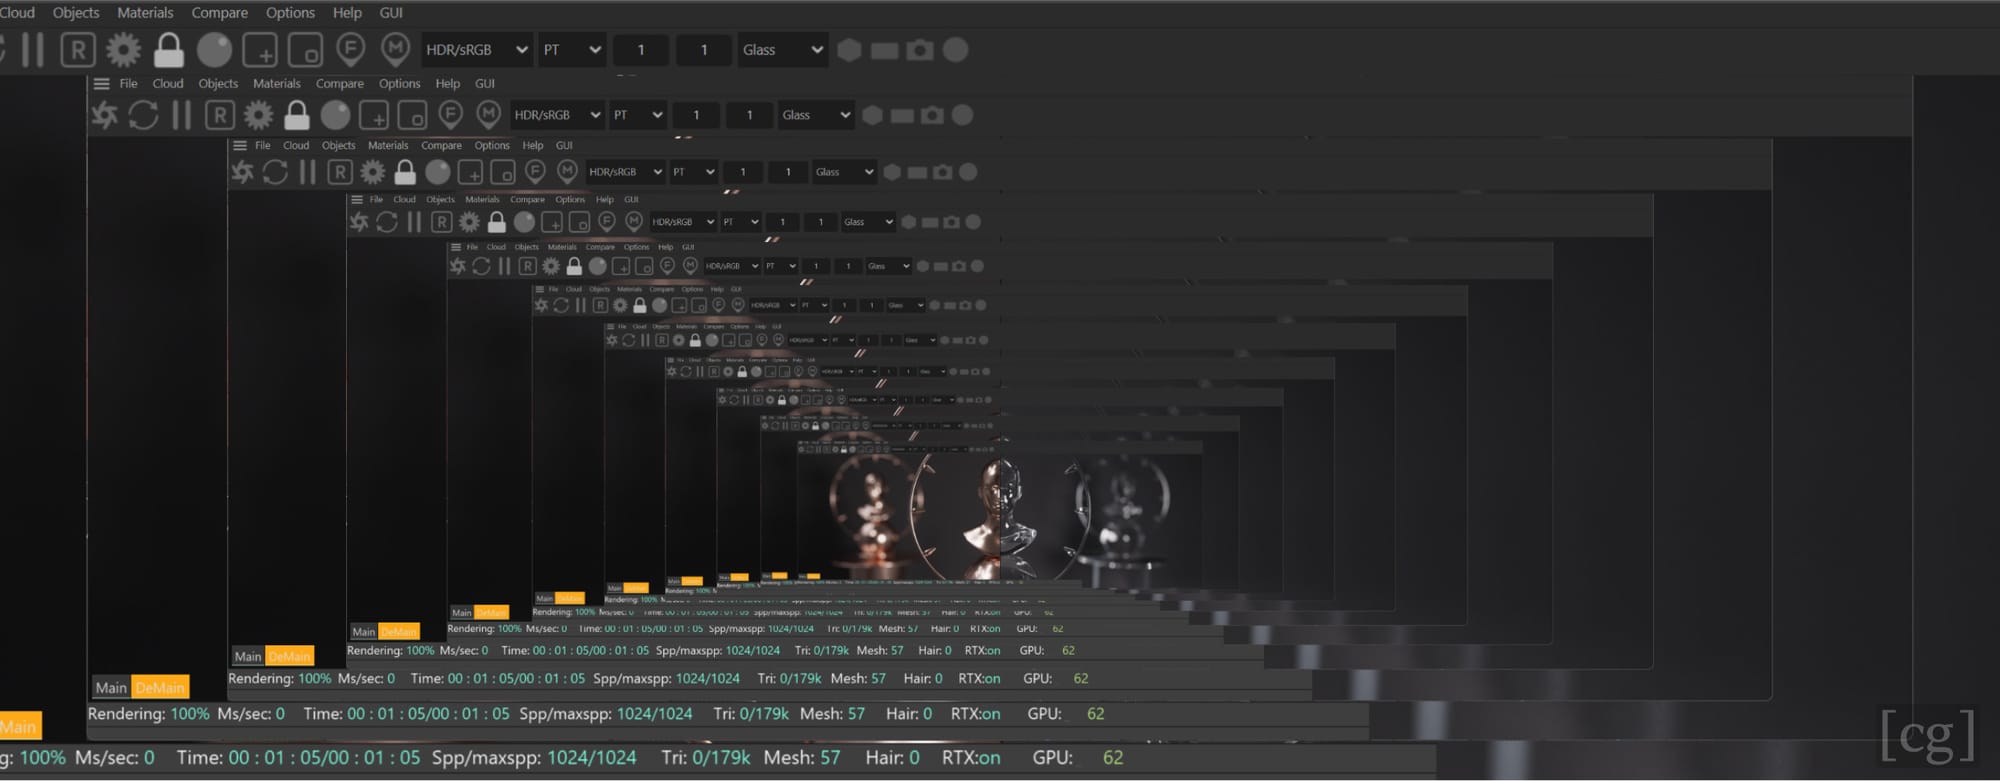Open the PT dropdown in third nested window
This screenshot has width=2000, height=781.
[x=694, y=172]
